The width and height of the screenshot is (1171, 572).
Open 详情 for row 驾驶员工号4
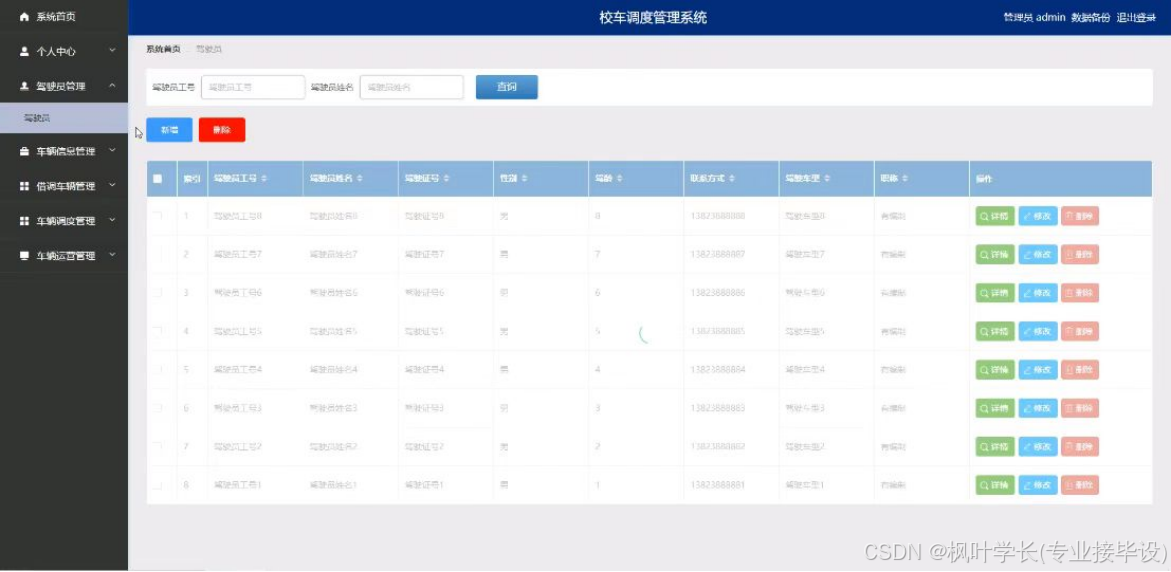(x=995, y=370)
